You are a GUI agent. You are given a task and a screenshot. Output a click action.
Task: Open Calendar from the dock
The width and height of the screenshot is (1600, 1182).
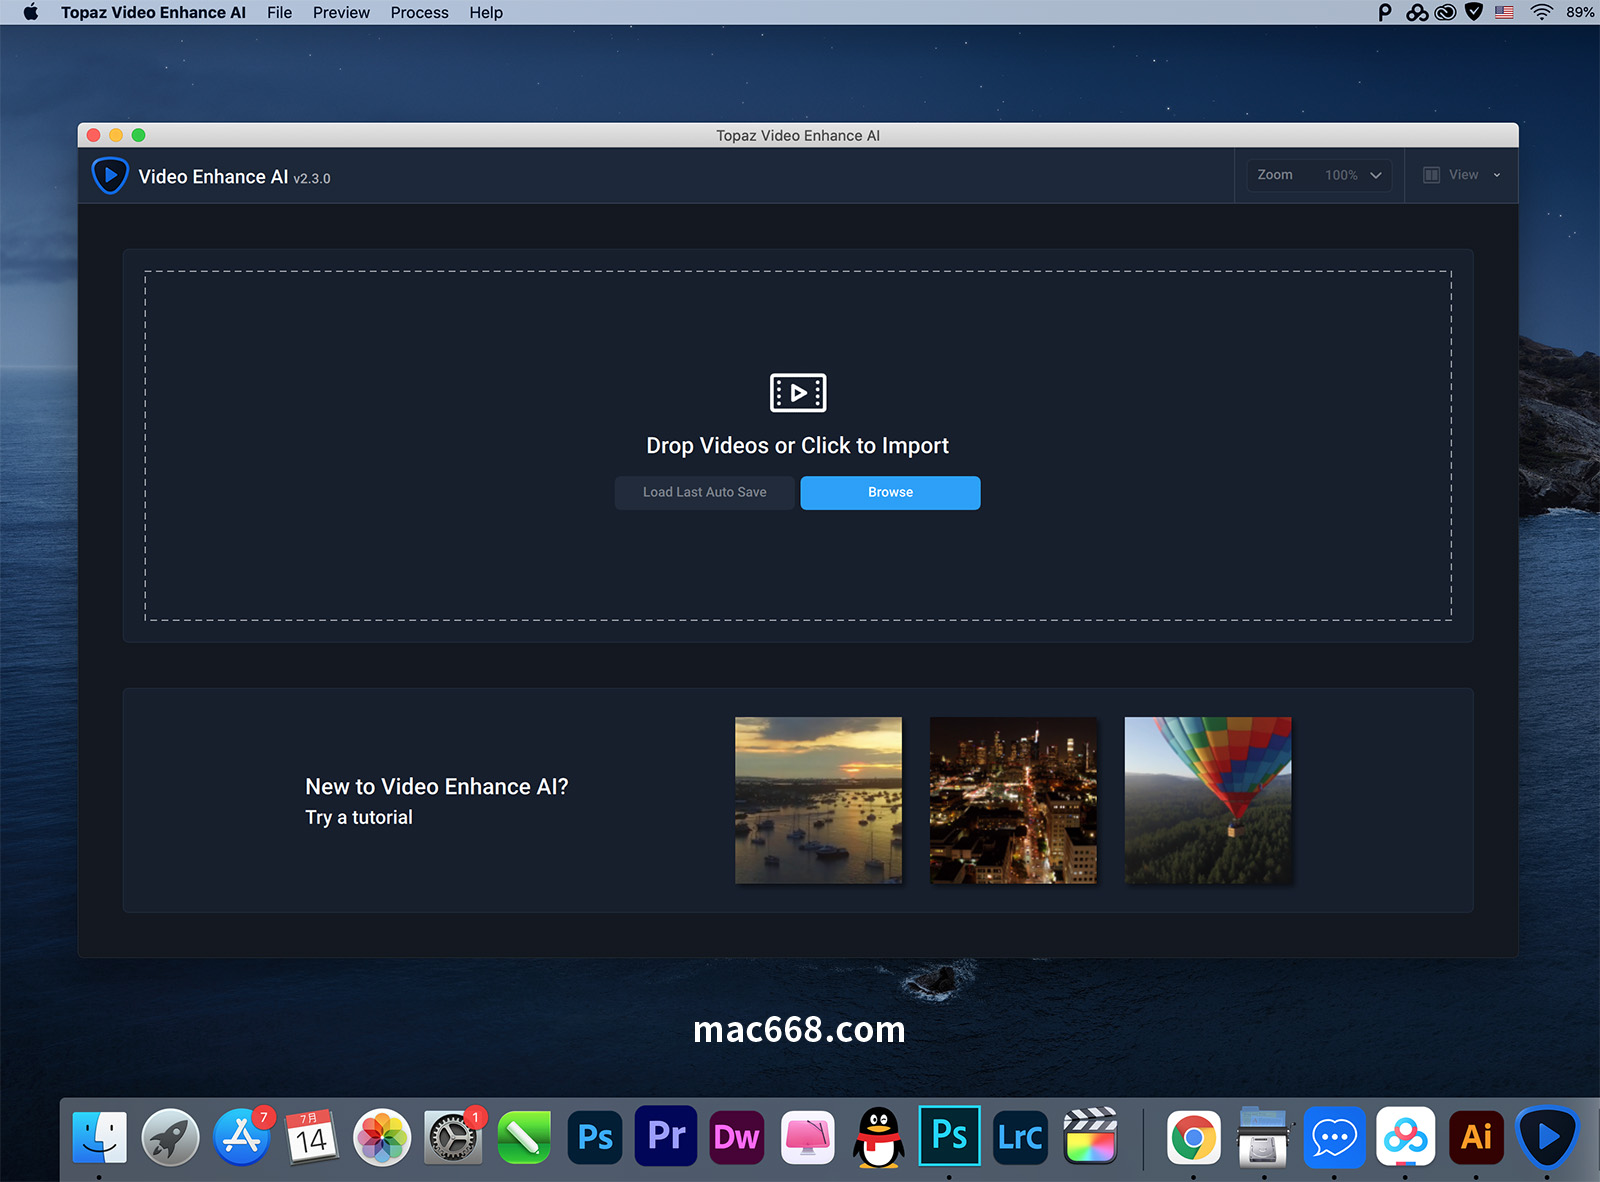click(311, 1137)
